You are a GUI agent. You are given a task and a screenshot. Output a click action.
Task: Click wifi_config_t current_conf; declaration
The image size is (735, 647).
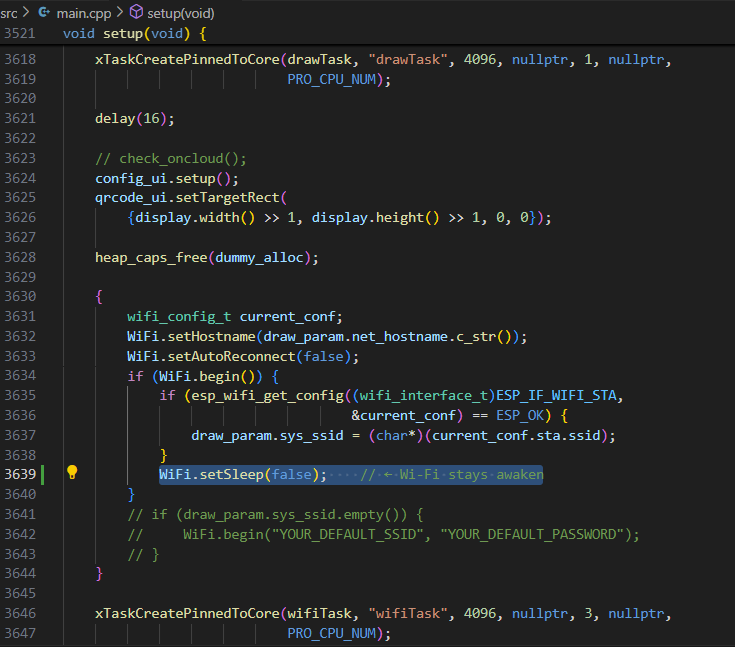coord(235,317)
